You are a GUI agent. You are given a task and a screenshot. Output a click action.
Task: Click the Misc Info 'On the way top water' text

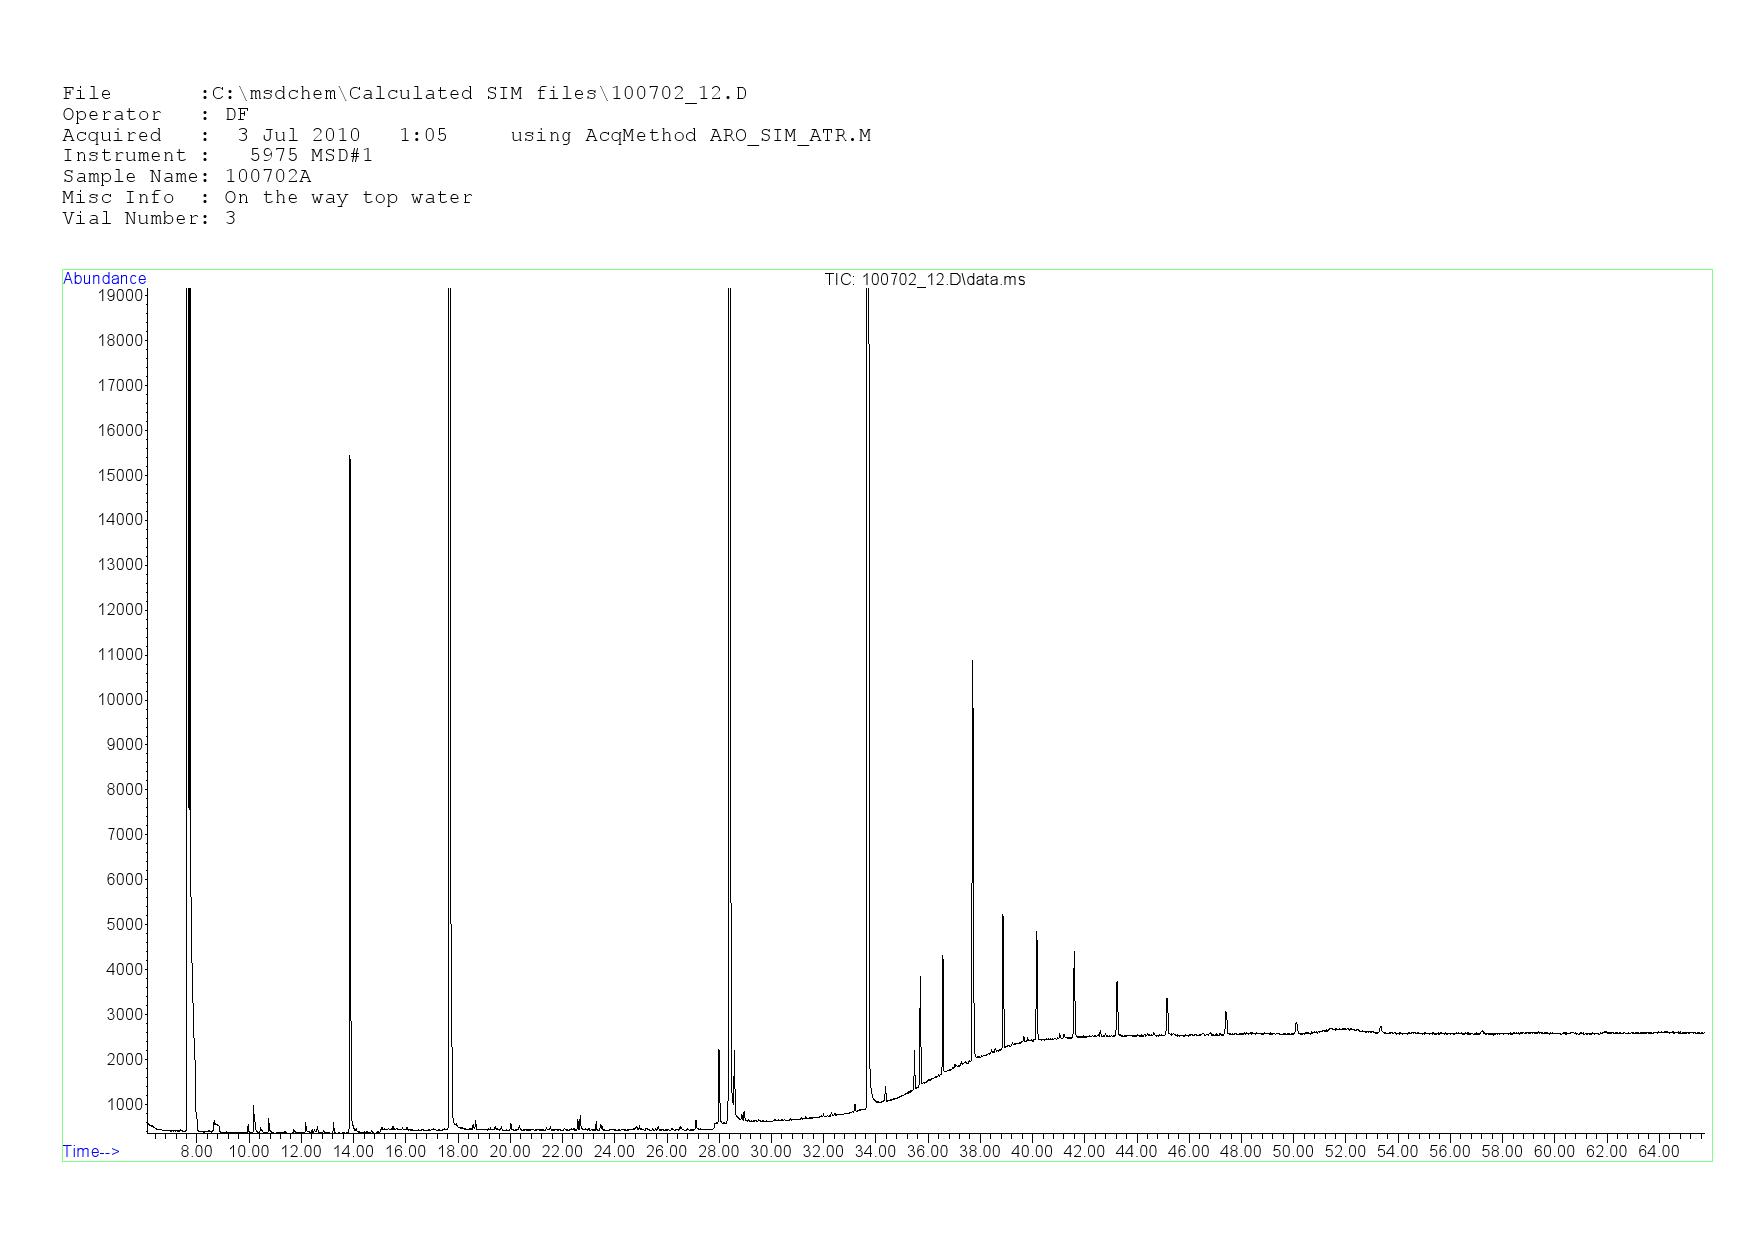(267, 198)
